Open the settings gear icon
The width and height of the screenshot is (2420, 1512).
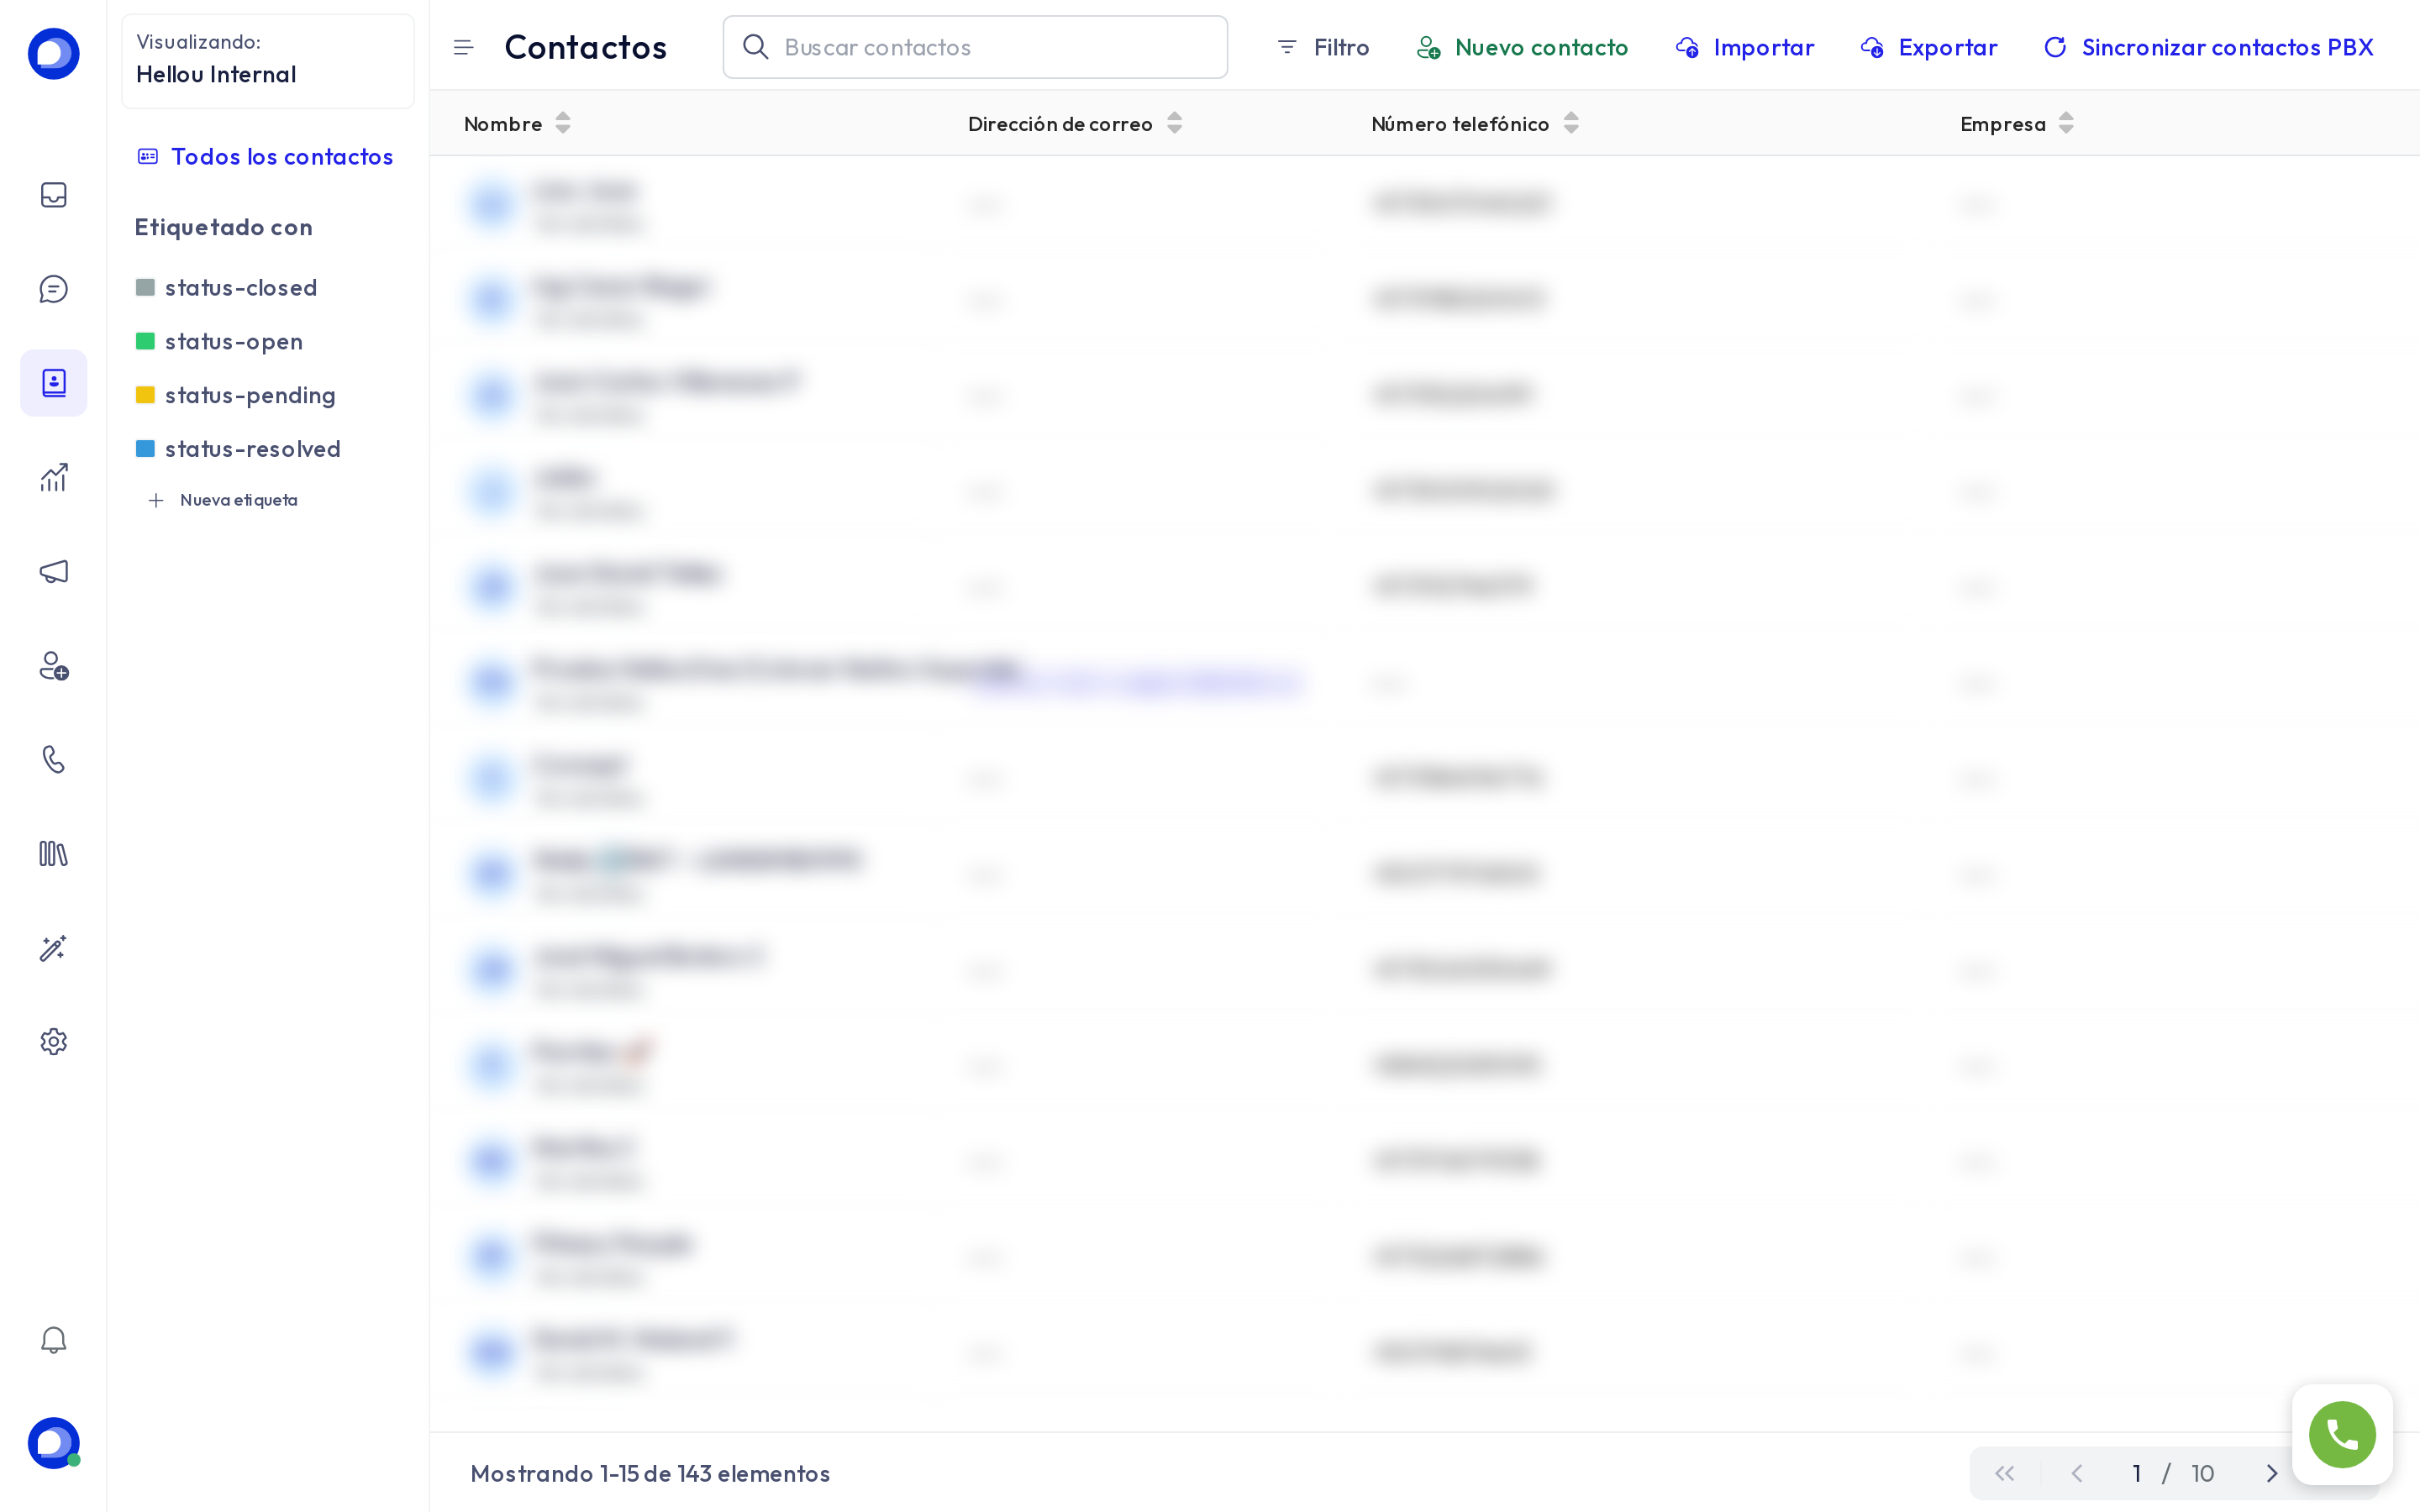53,1042
